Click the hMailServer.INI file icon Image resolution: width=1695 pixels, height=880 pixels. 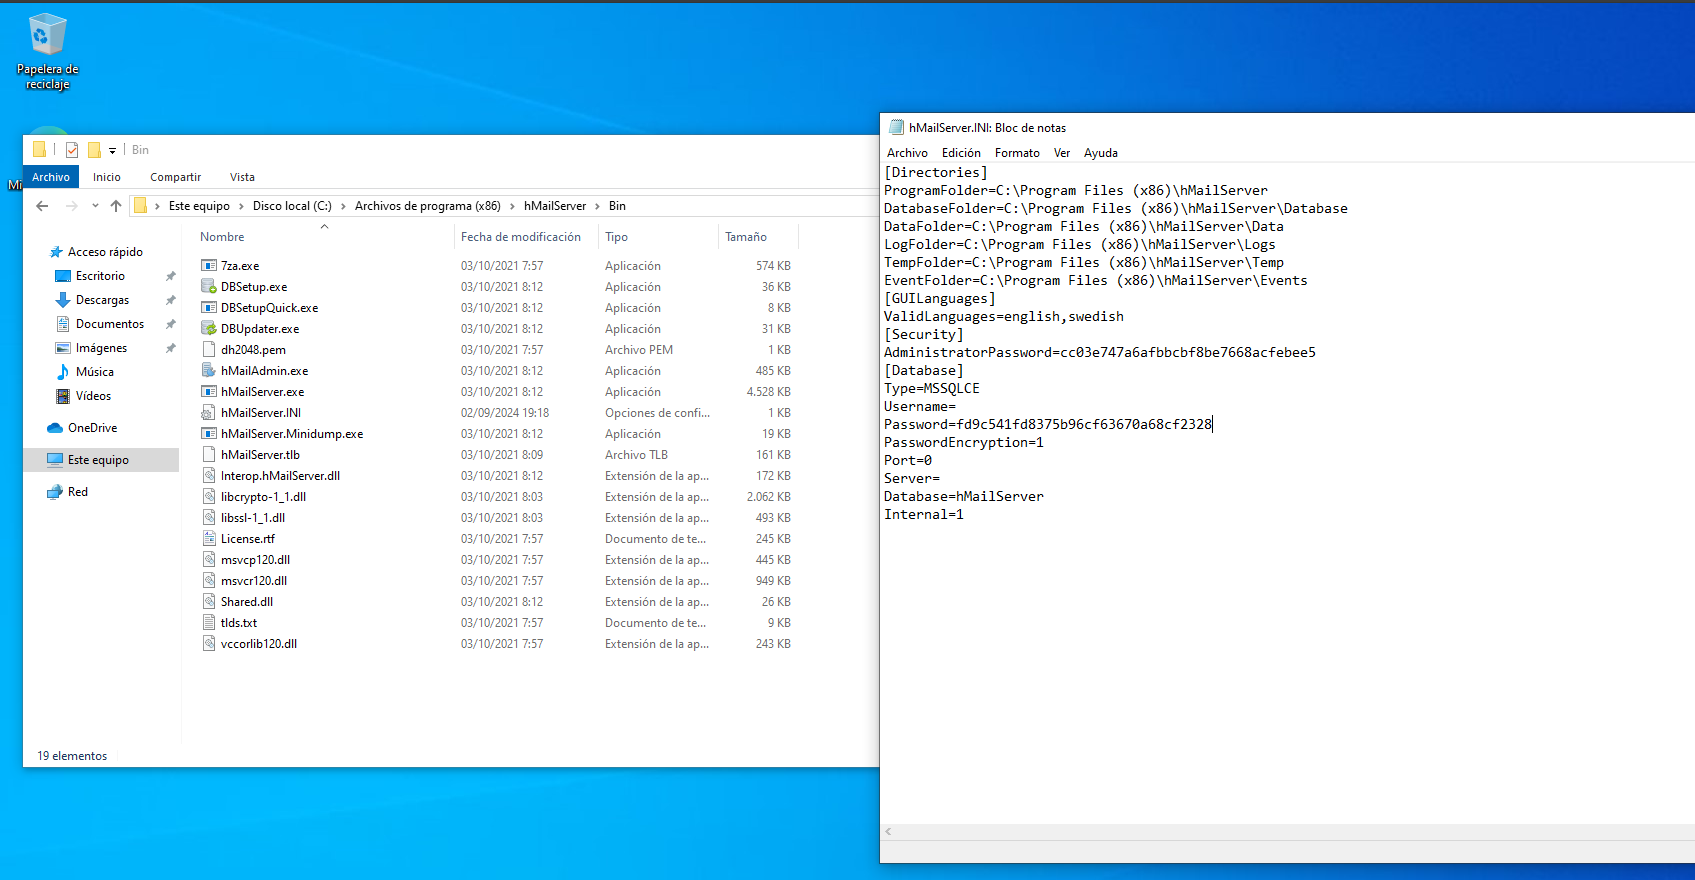[x=209, y=413]
